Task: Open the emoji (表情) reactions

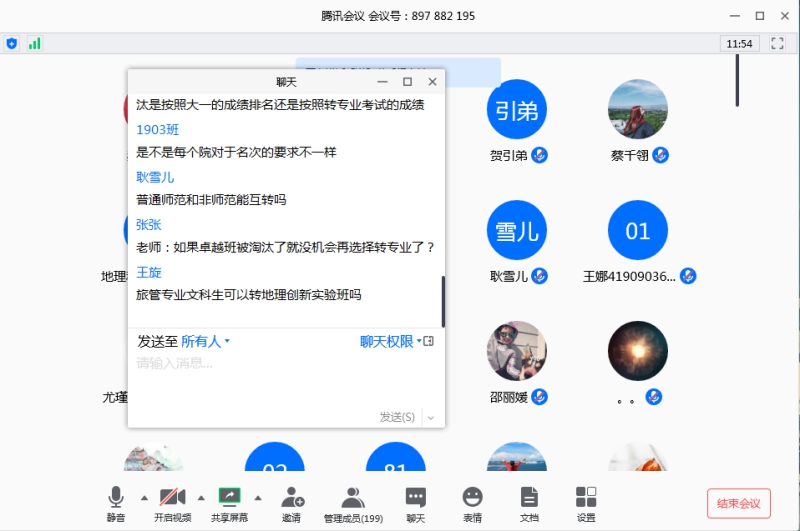Action: pyautogui.click(x=472, y=503)
